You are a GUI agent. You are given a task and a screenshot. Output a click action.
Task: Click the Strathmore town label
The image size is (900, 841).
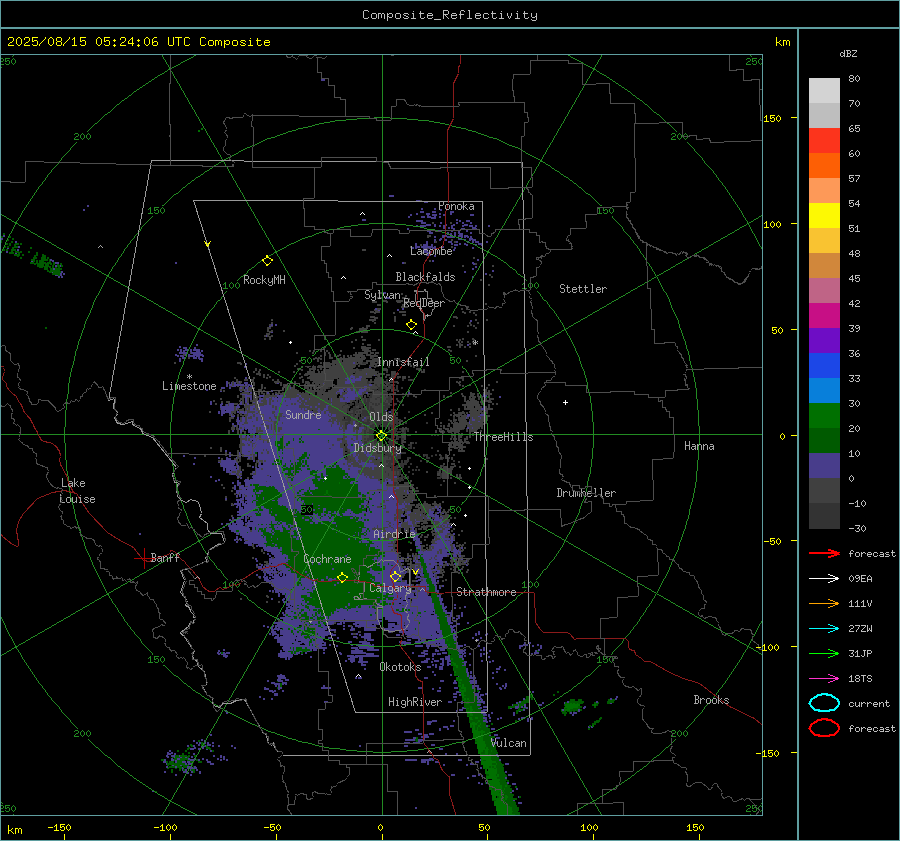pyautogui.click(x=486, y=592)
